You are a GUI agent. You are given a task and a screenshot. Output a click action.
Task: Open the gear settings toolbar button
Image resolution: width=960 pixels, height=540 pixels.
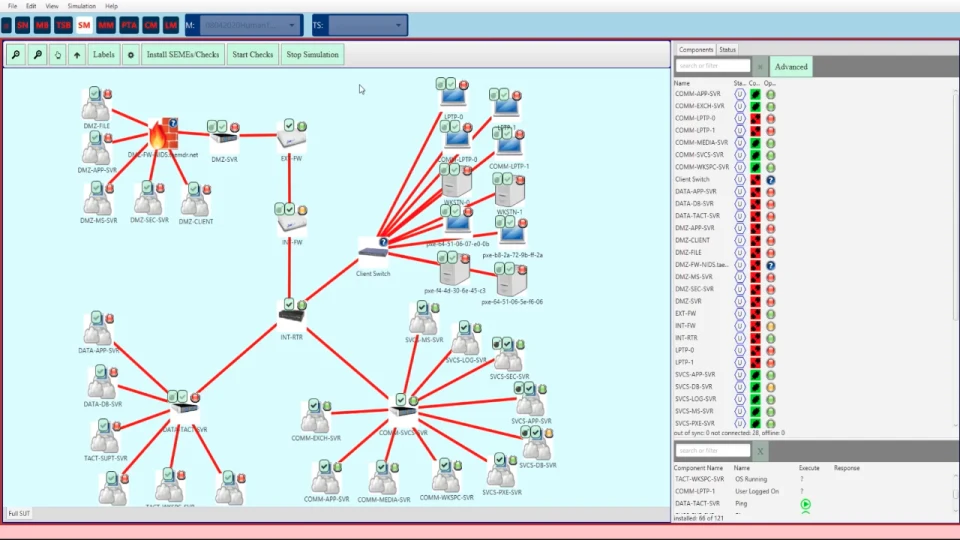pos(130,54)
